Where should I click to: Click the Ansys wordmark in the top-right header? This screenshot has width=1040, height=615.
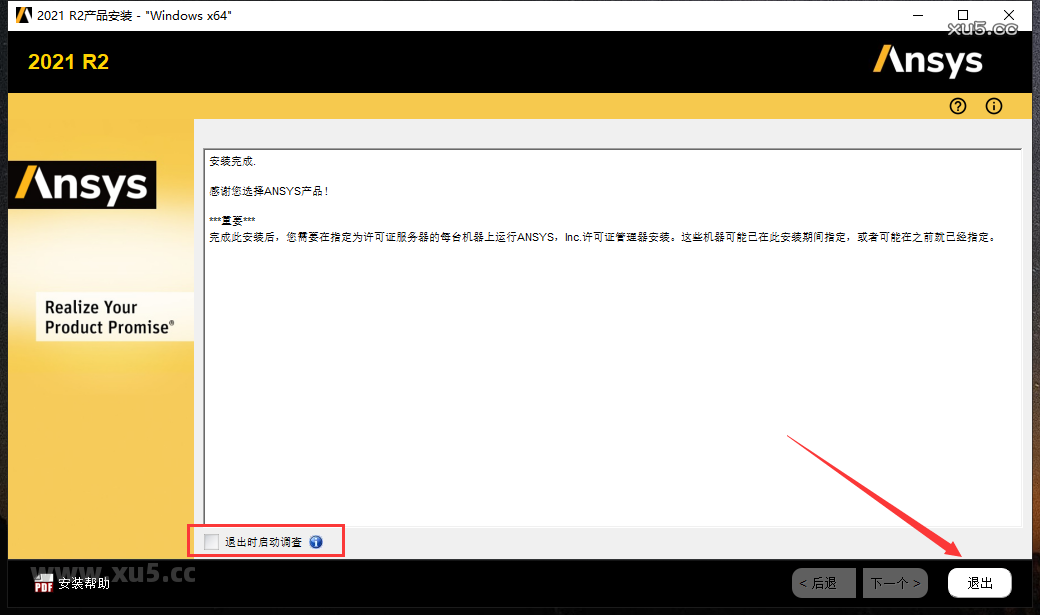coord(928,60)
